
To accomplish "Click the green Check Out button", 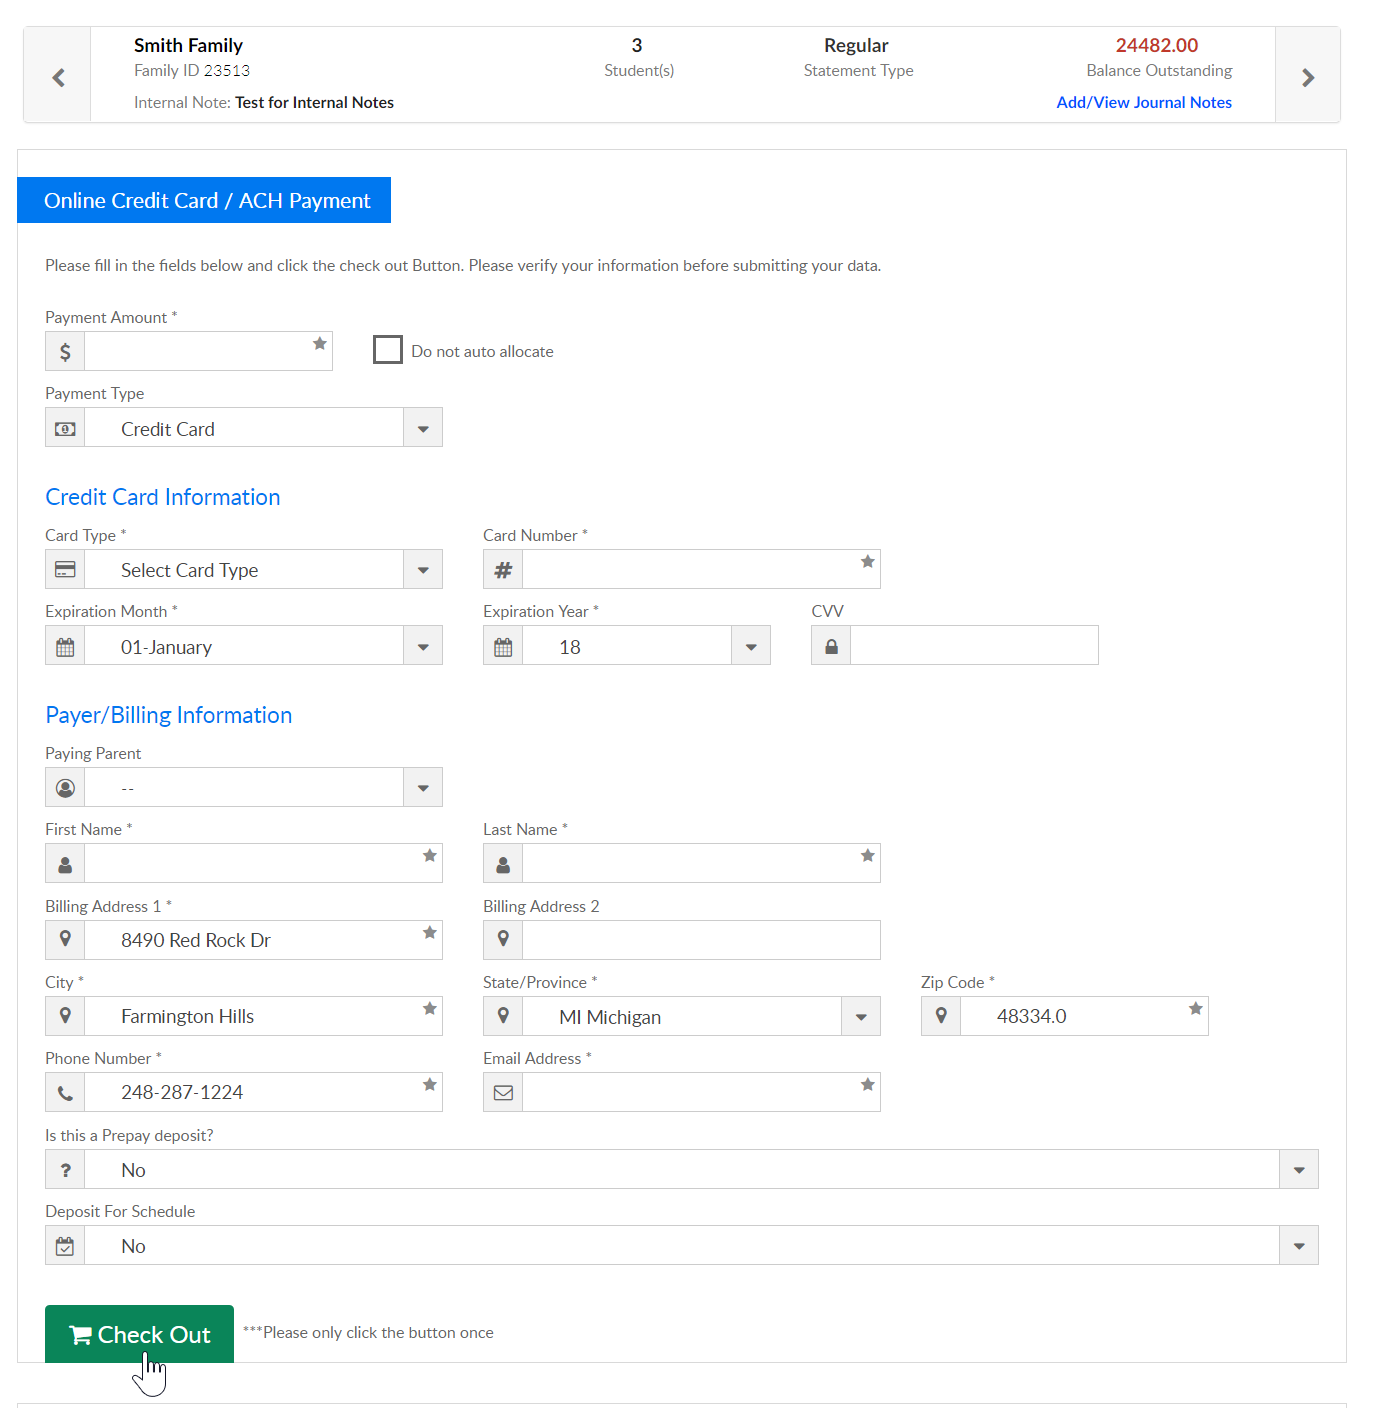I will [139, 1334].
